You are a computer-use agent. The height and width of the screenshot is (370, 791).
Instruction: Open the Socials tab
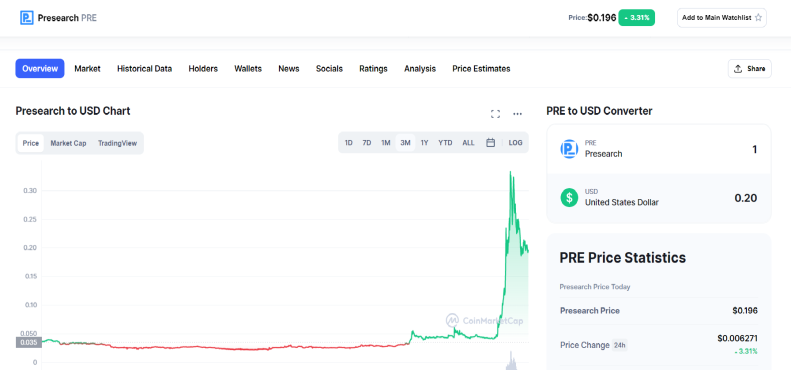(x=329, y=69)
